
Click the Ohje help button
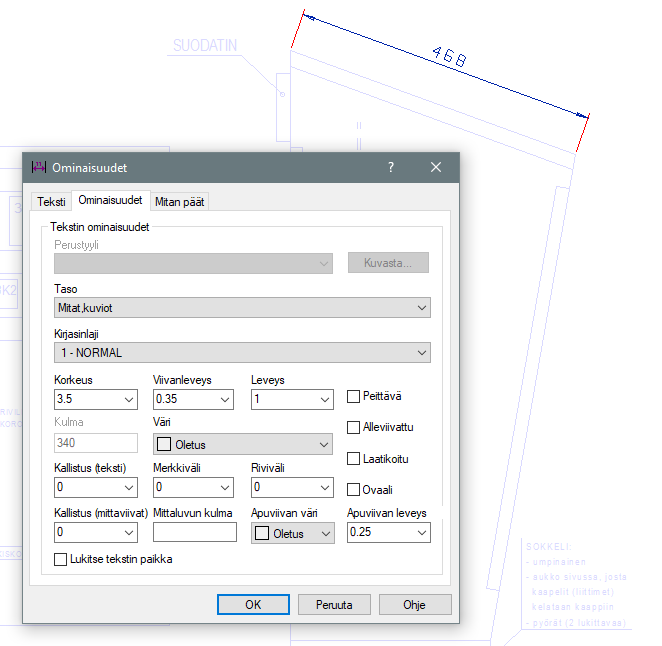415,605
